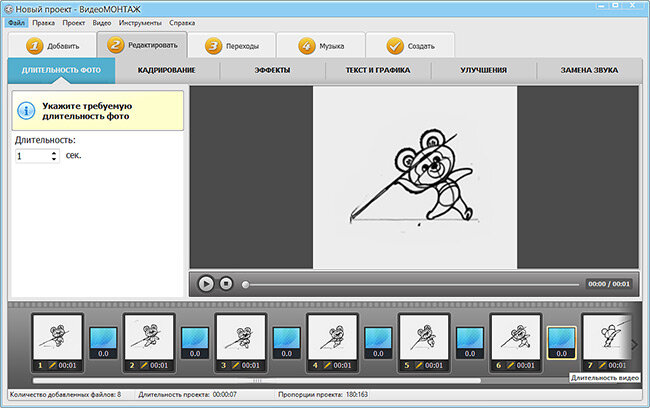This screenshot has height=408, width=650.
Task: Click the pencil edit icon on frame 5
Action: 419,365
